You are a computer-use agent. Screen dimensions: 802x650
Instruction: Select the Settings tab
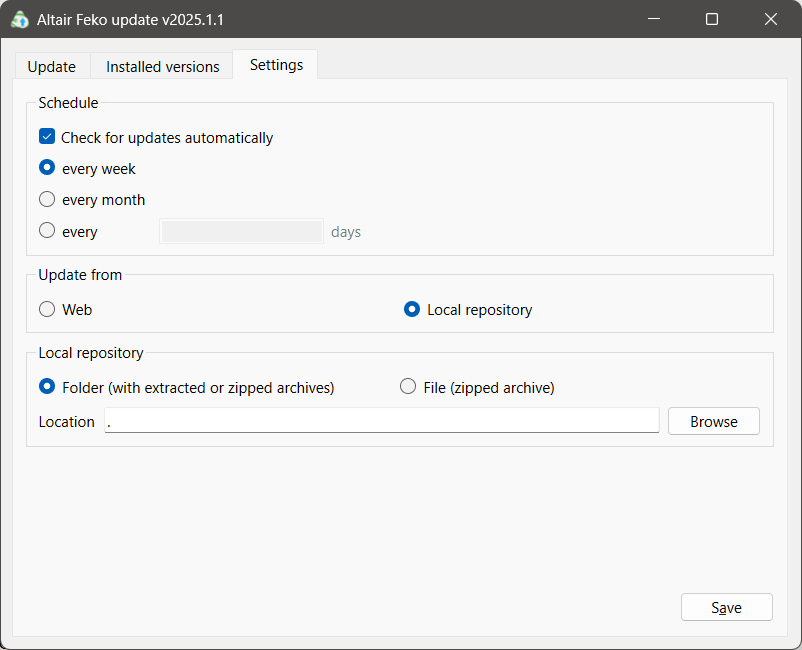pos(276,65)
